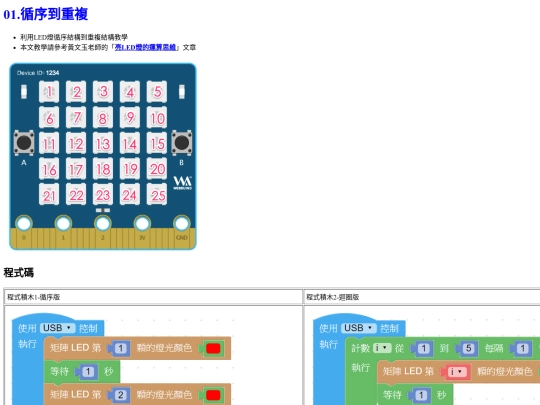Click LED number 18 on the board
Viewport: 540px width, 405px height.
tap(103, 168)
